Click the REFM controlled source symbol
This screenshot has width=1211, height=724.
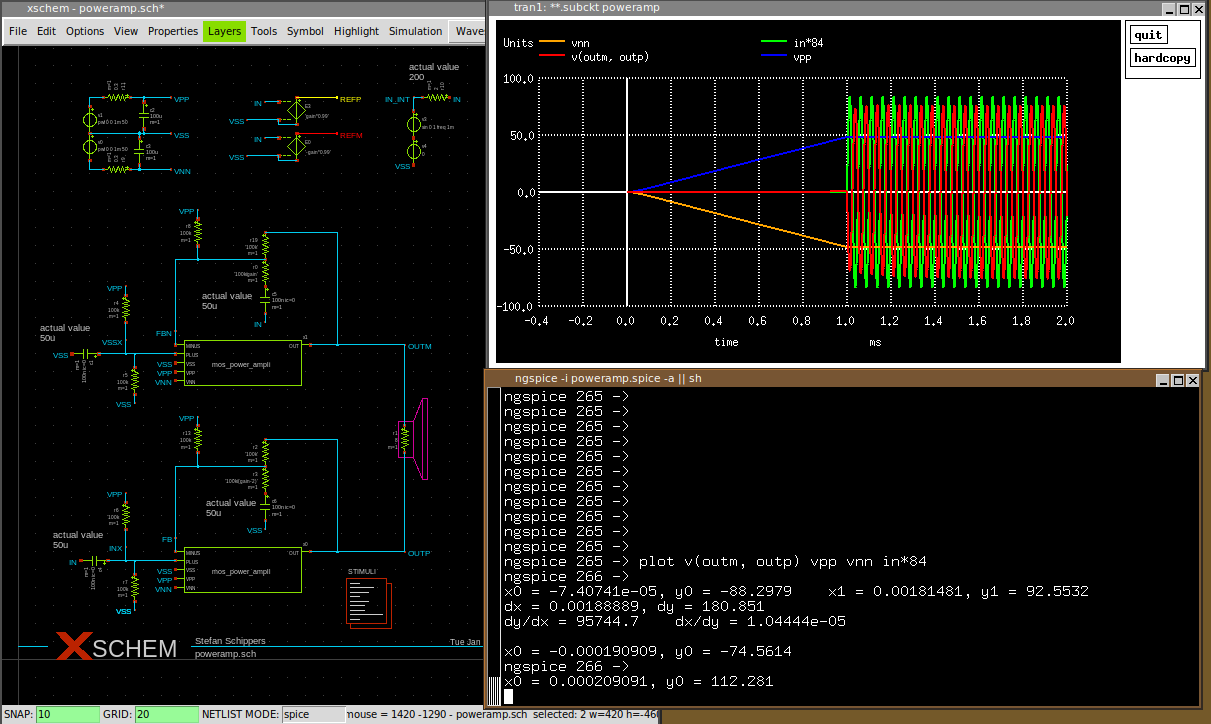[x=296, y=147]
